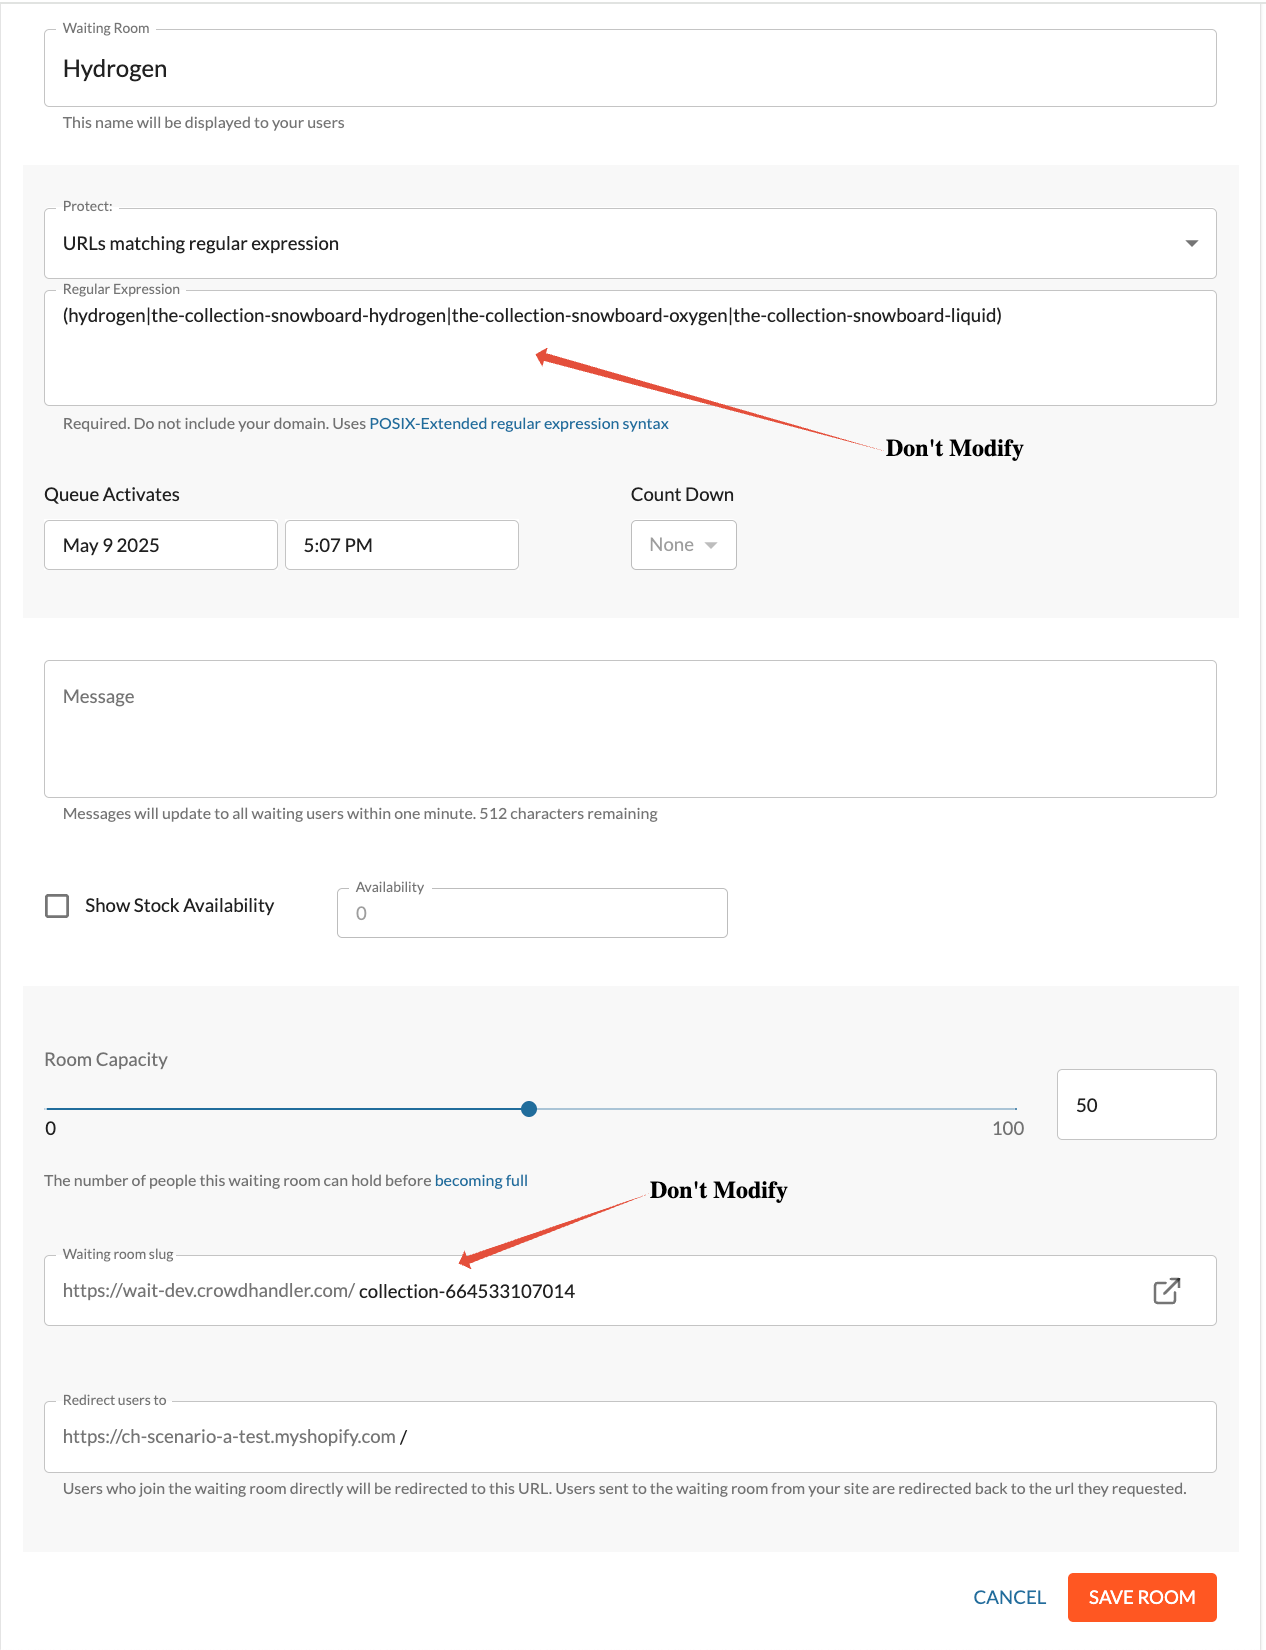Open POSIX-Extended regular expression syntax link
This screenshot has height=1650, width=1266.
pos(519,424)
